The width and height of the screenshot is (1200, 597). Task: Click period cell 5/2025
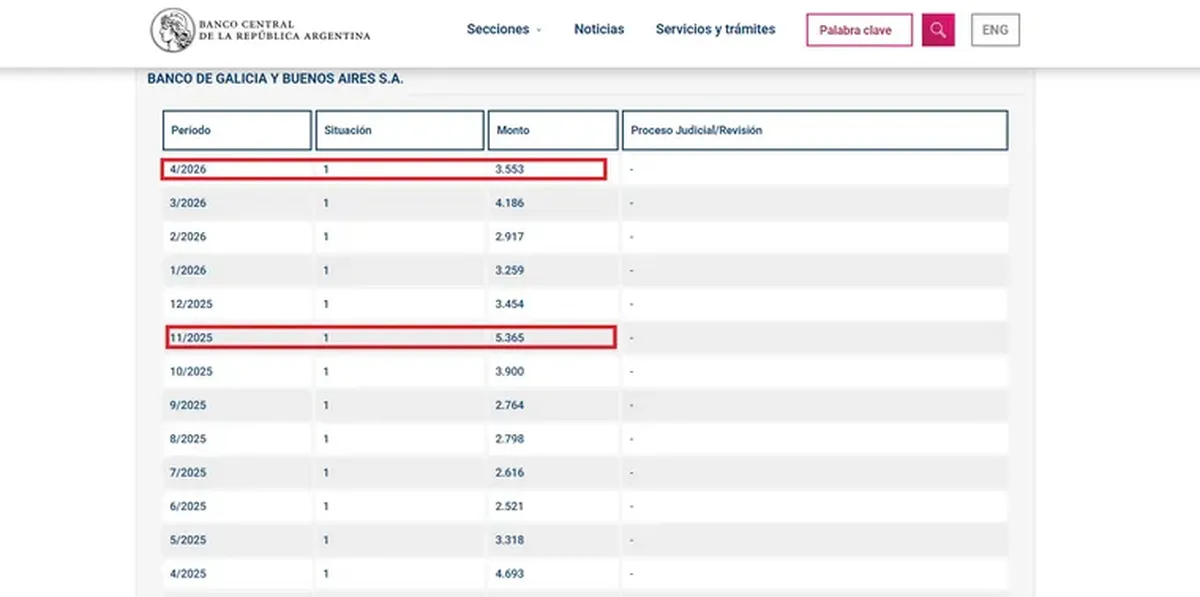(x=188, y=540)
